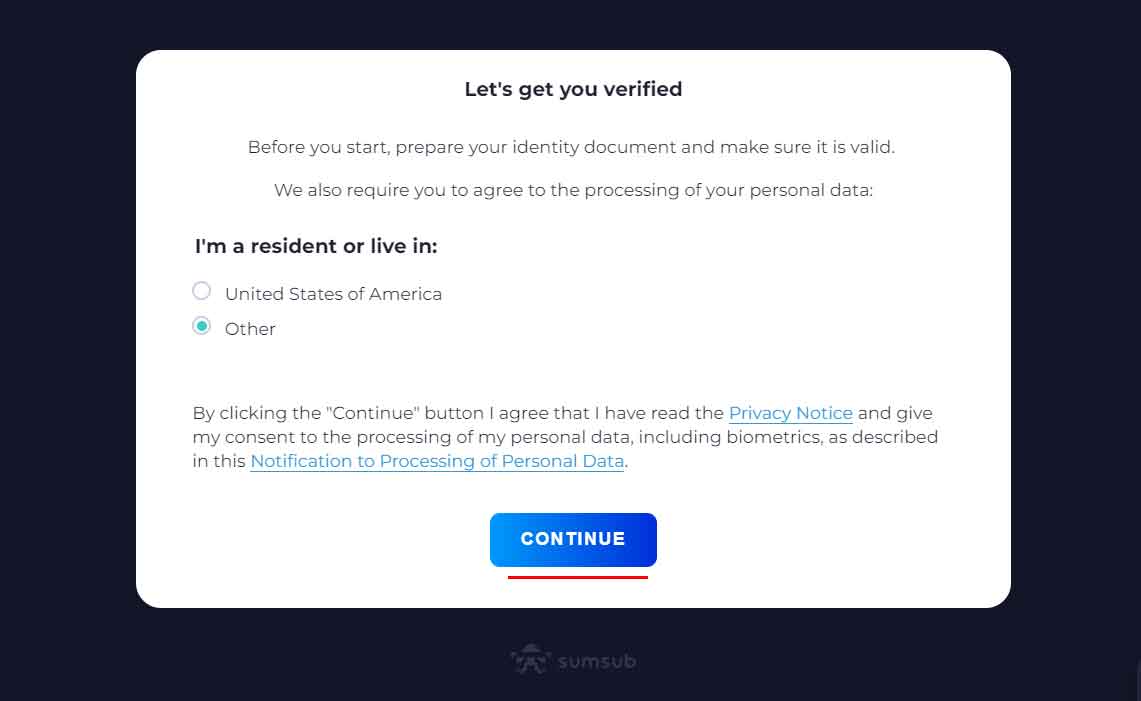Click the "We also require you" sentence
This screenshot has height=701, width=1141.
573,190
